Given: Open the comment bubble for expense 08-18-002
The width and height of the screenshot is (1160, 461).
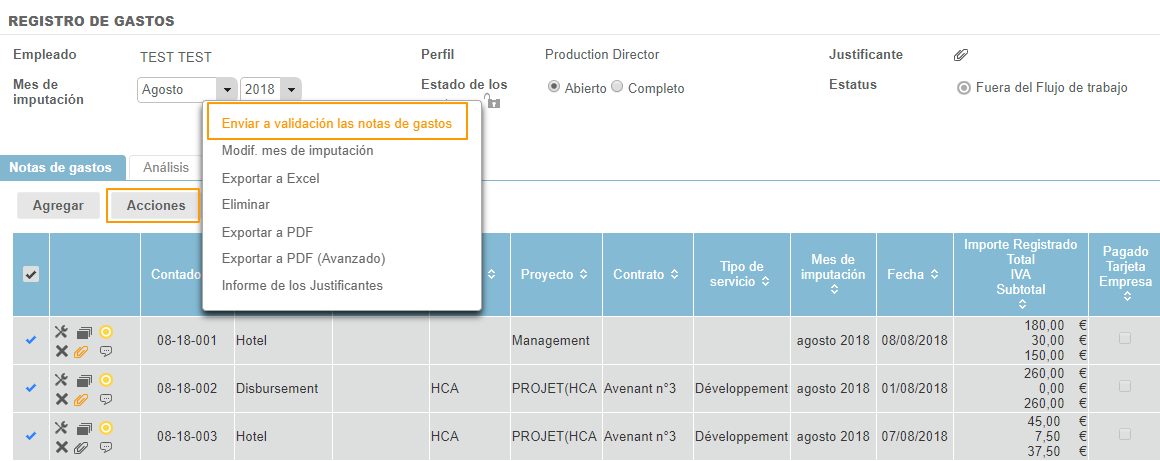Looking at the screenshot, I should 106,399.
